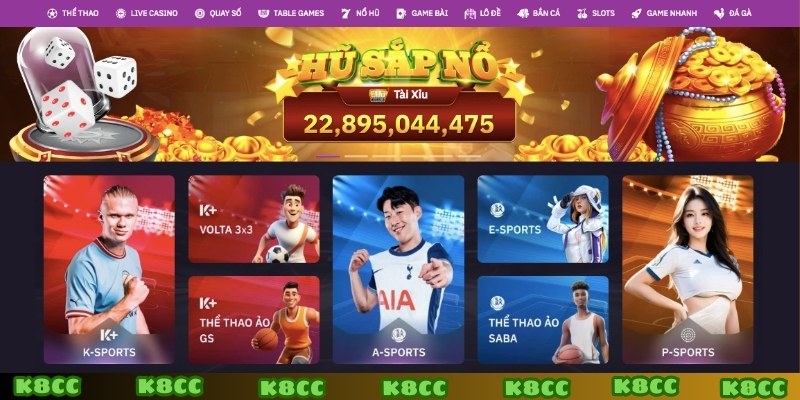
Task: Choose the E-SPORTS card
Action: (x=543, y=219)
